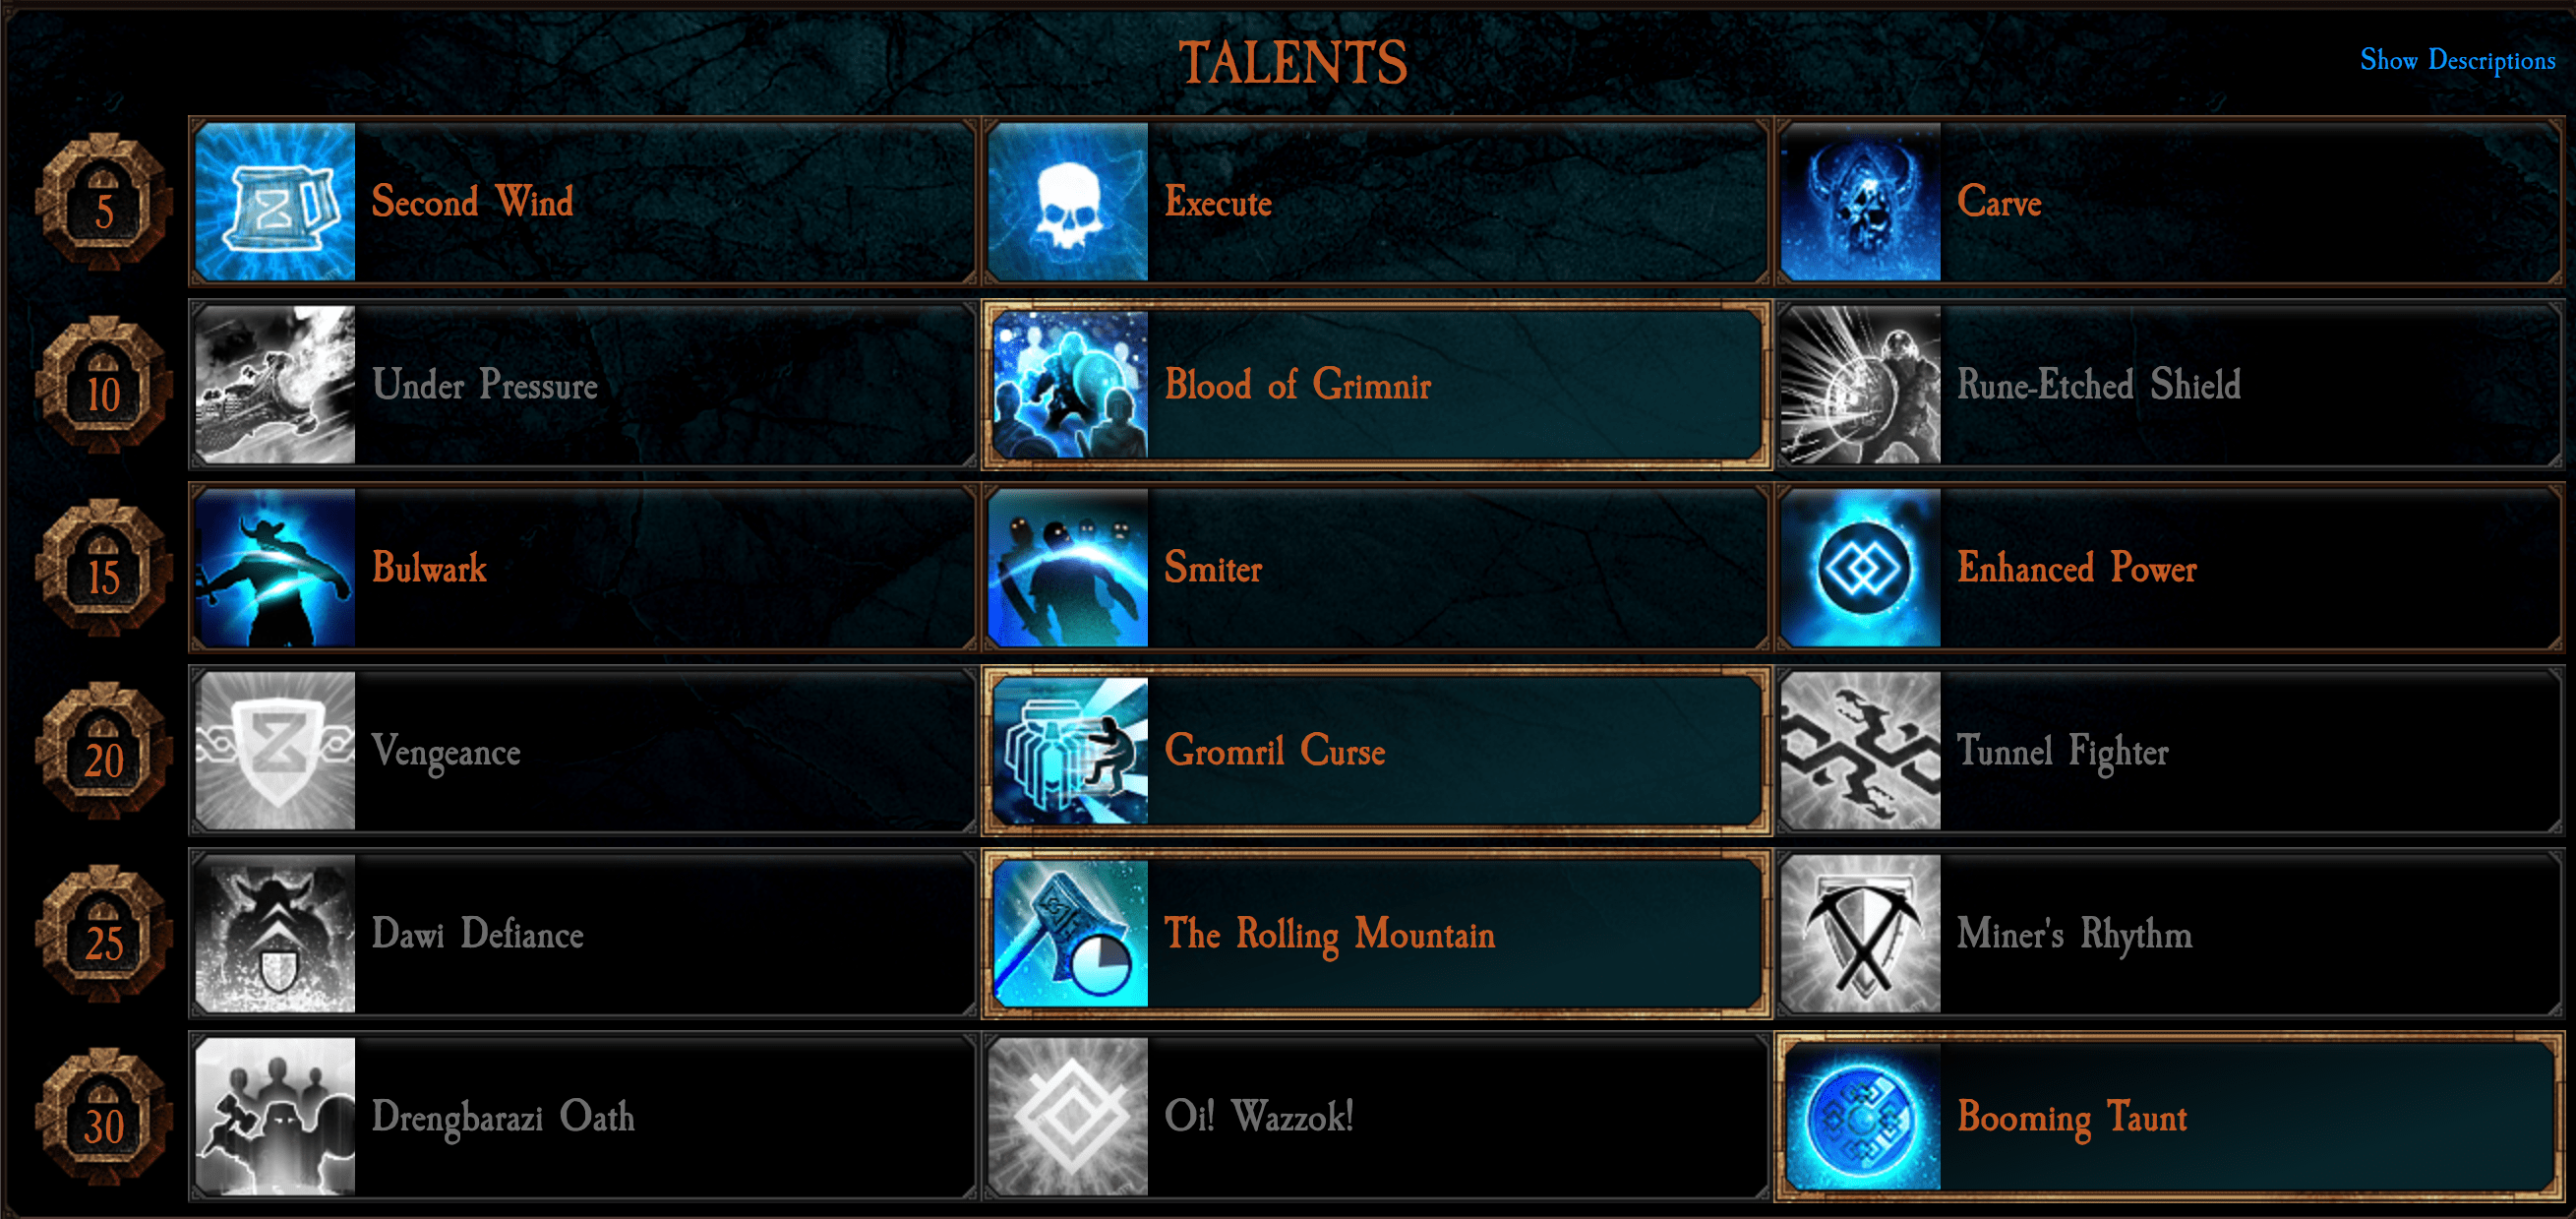Click the Second Wind tankard icon
Screen dimensions: 2576x1219
point(275,202)
